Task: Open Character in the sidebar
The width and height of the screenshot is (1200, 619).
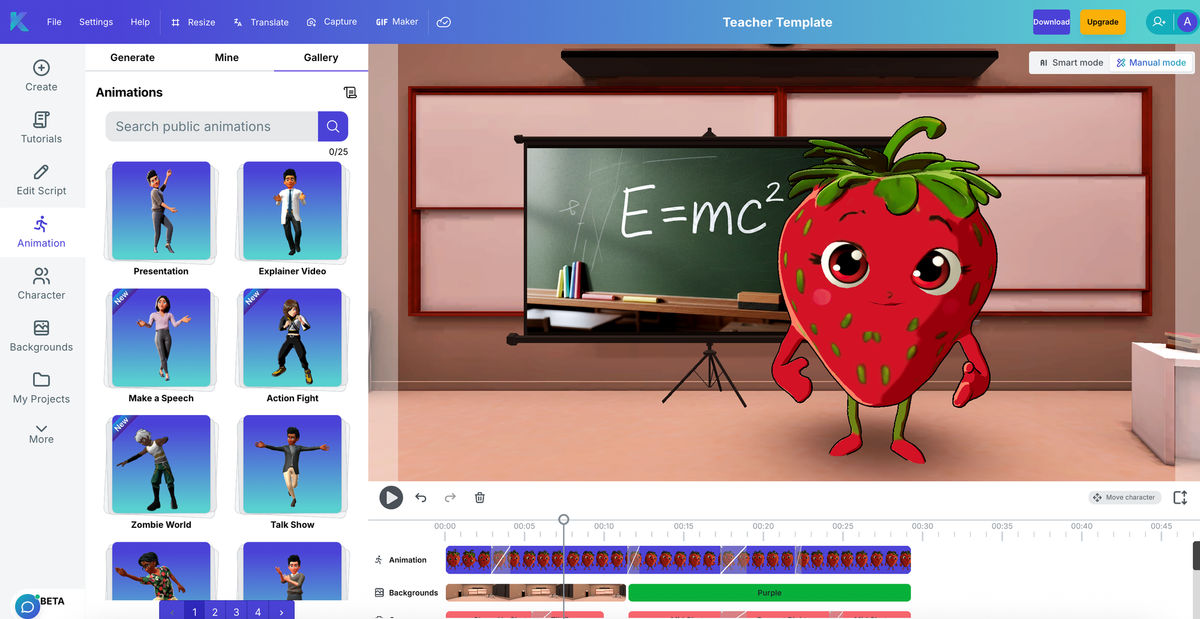Action: pyautogui.click(x=41, y=284)
